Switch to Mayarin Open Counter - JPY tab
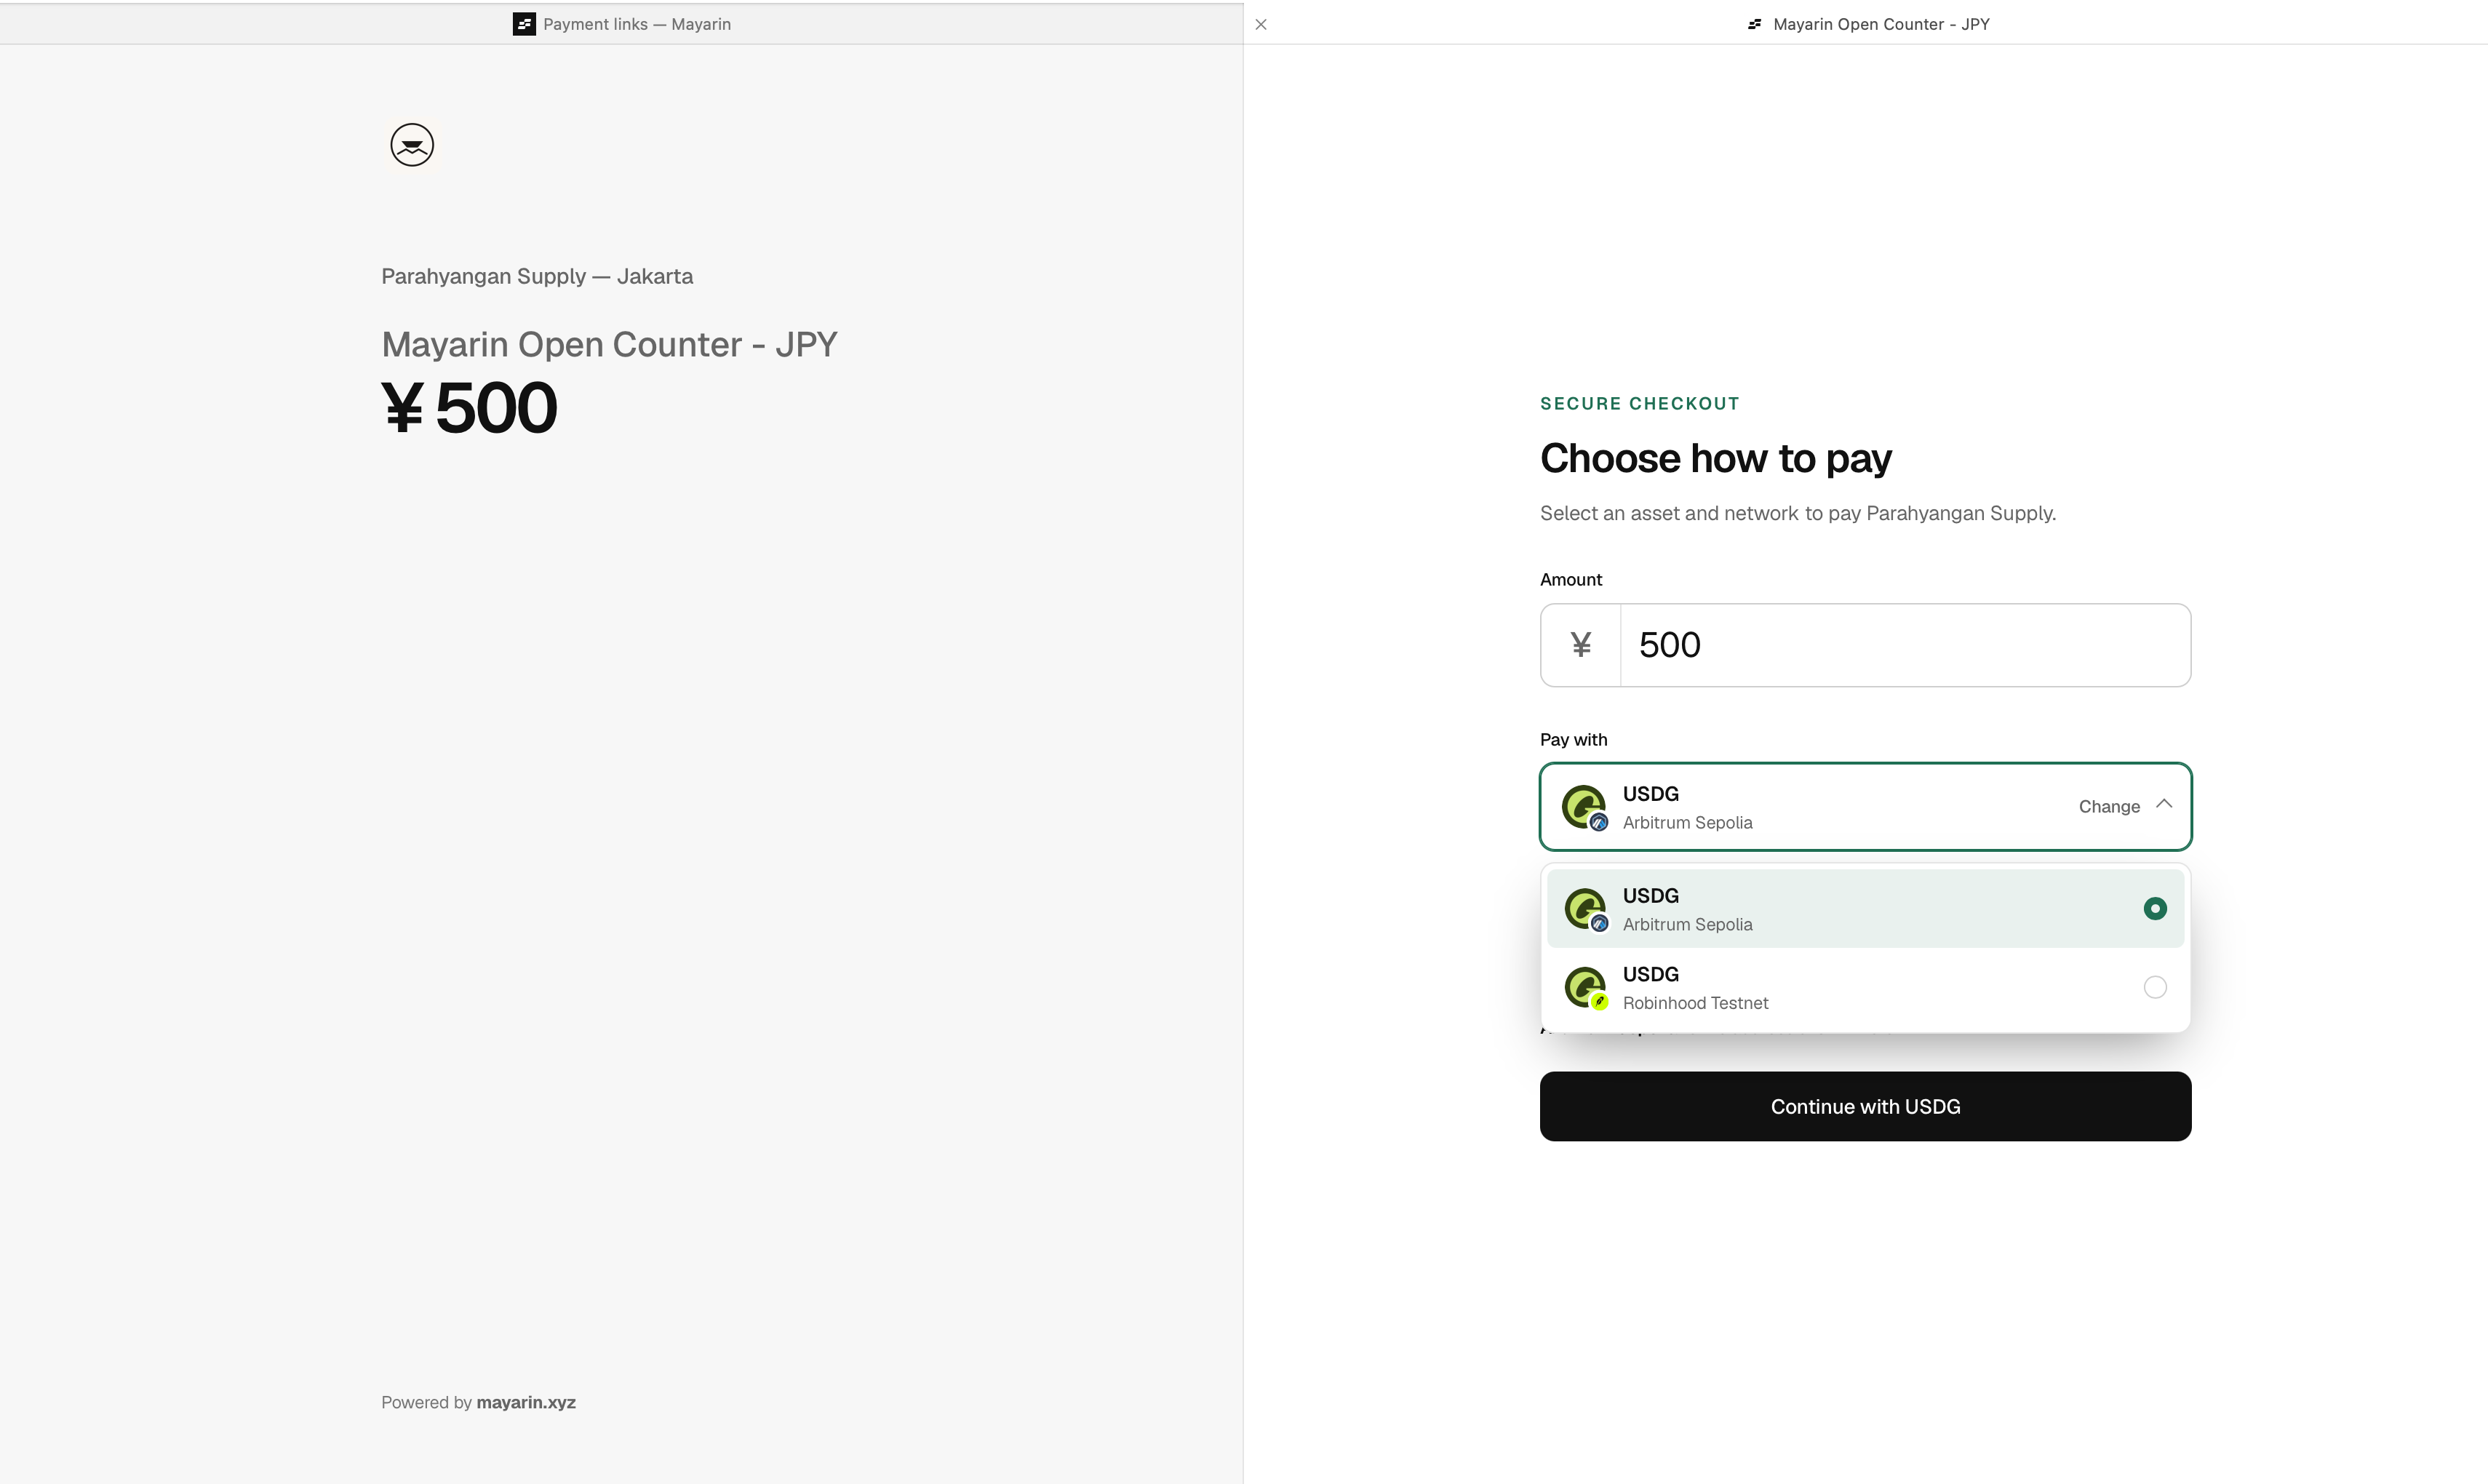 click(x=1866, y=24)
